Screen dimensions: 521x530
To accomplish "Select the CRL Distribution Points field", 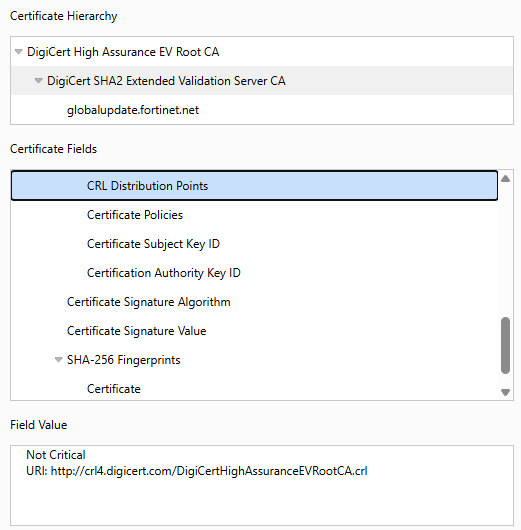I will click(254, 186).
